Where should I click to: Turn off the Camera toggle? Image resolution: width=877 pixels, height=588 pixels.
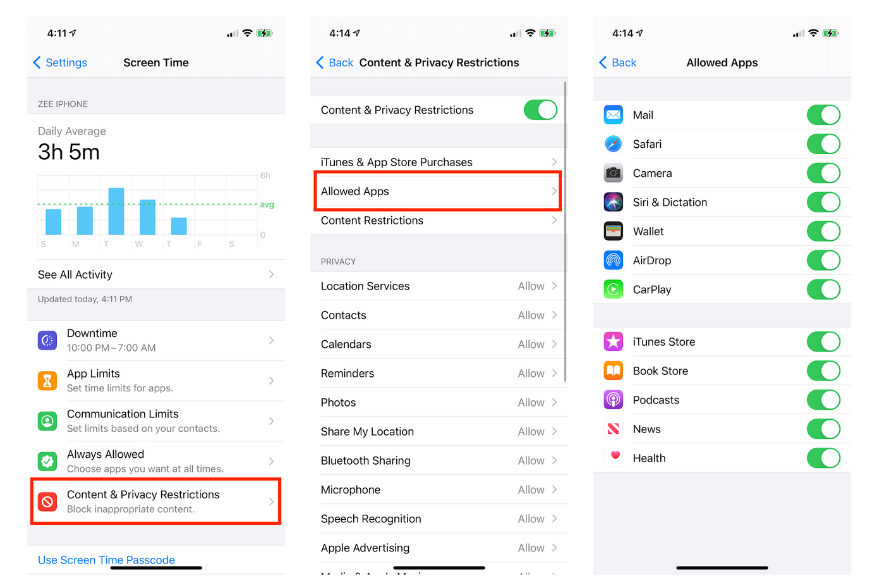click(x=823, y=173)
